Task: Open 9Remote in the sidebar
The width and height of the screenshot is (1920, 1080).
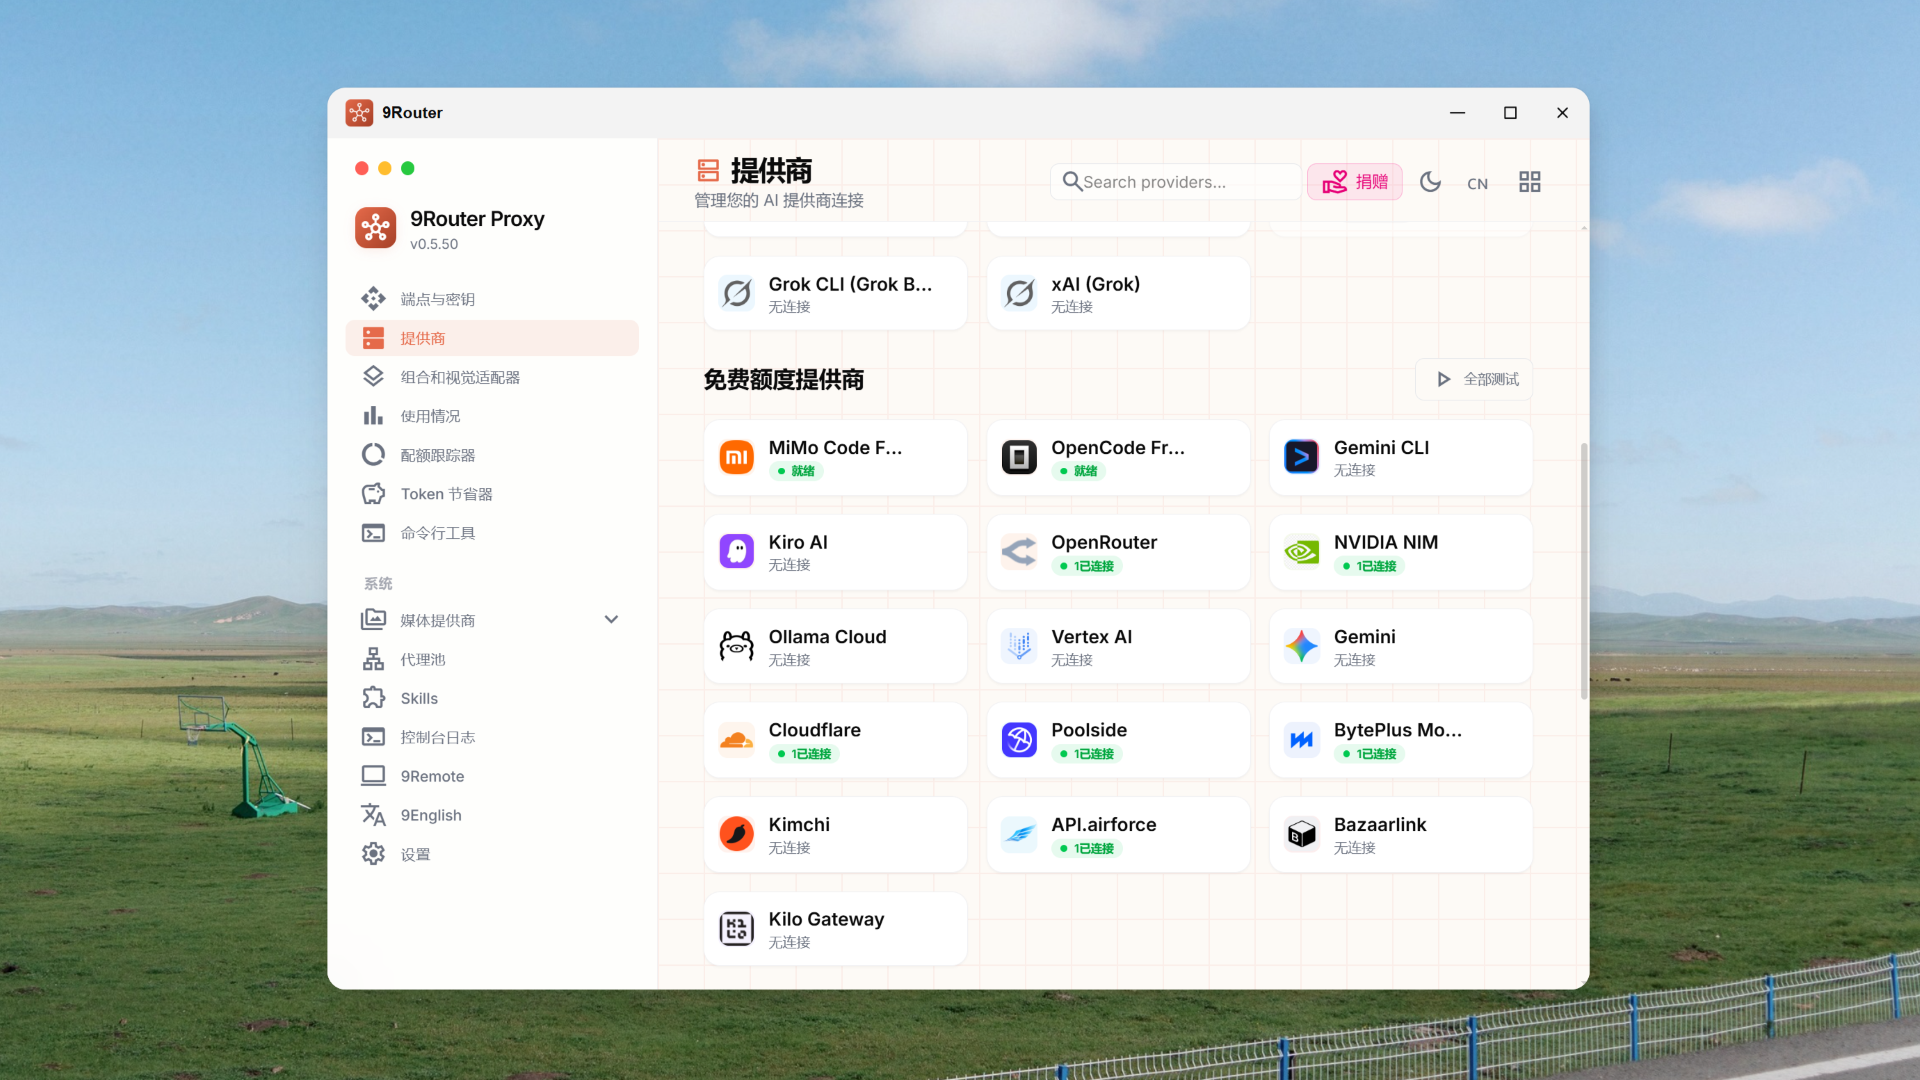Action: 492,777
